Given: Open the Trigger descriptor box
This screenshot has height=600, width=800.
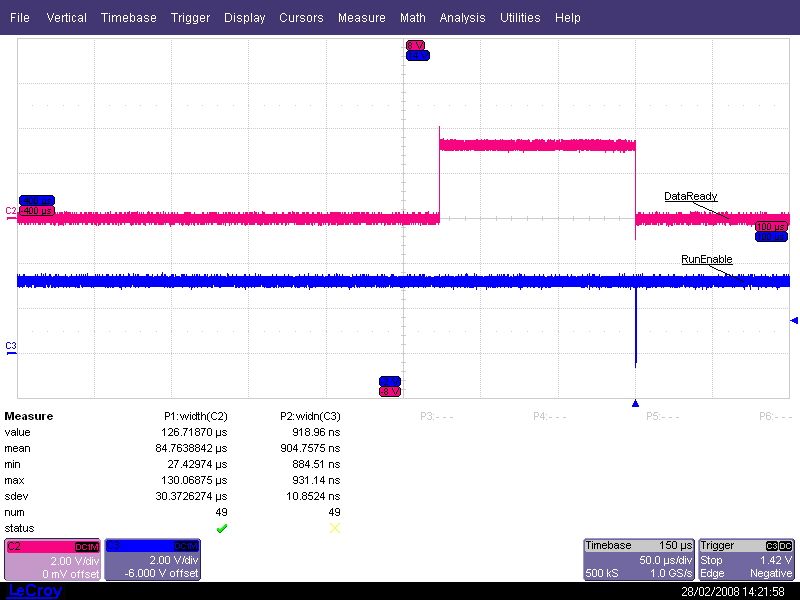Looking at the screenshot, I should point(746,560).
